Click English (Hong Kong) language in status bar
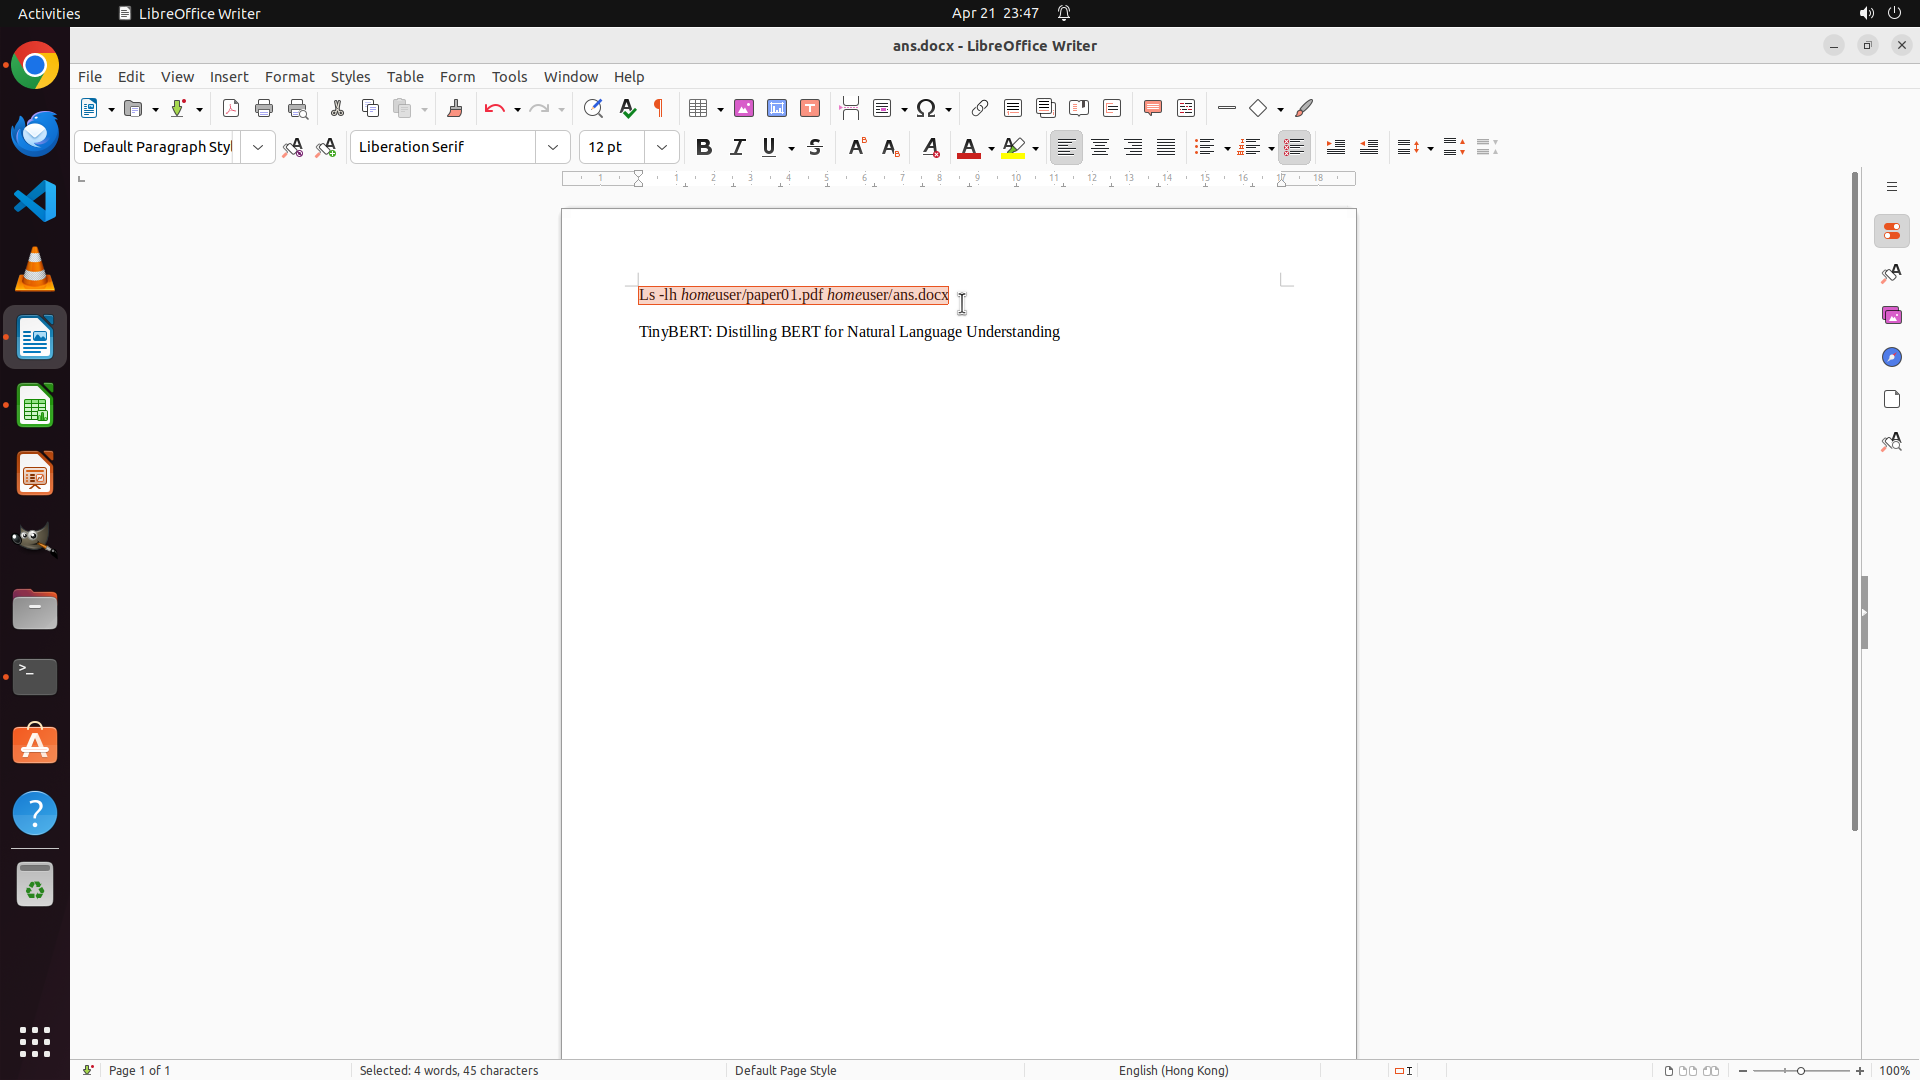This screenshot has height=1080, width=1920. [1173, 1070]
